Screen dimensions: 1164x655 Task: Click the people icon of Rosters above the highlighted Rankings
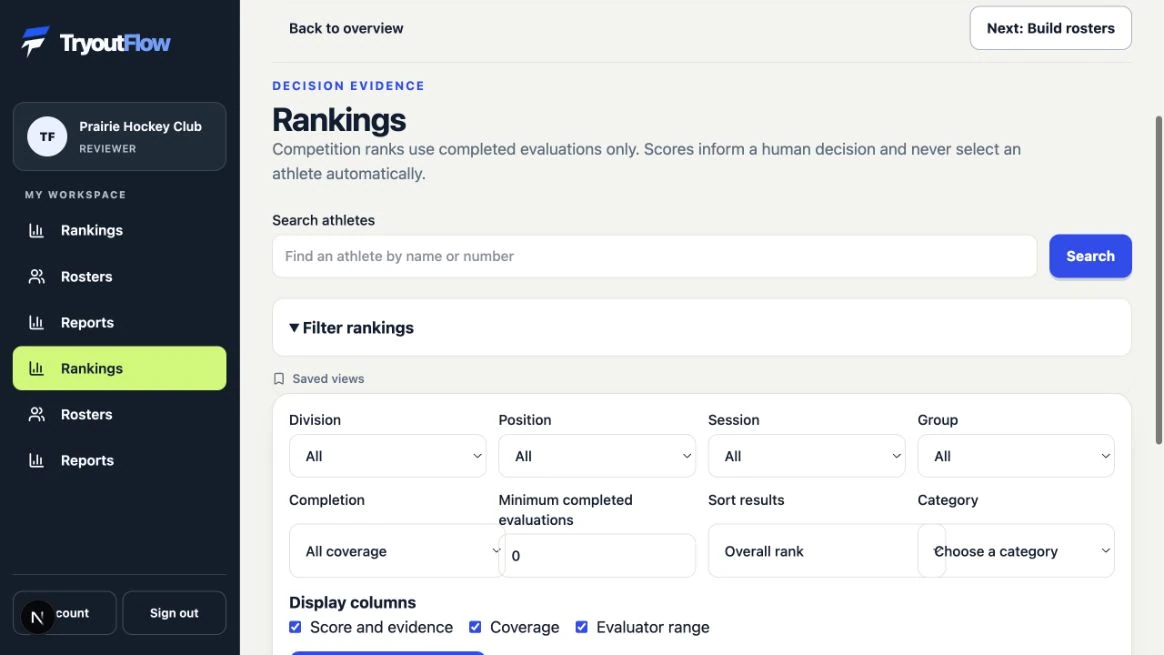tap(36, 276)
